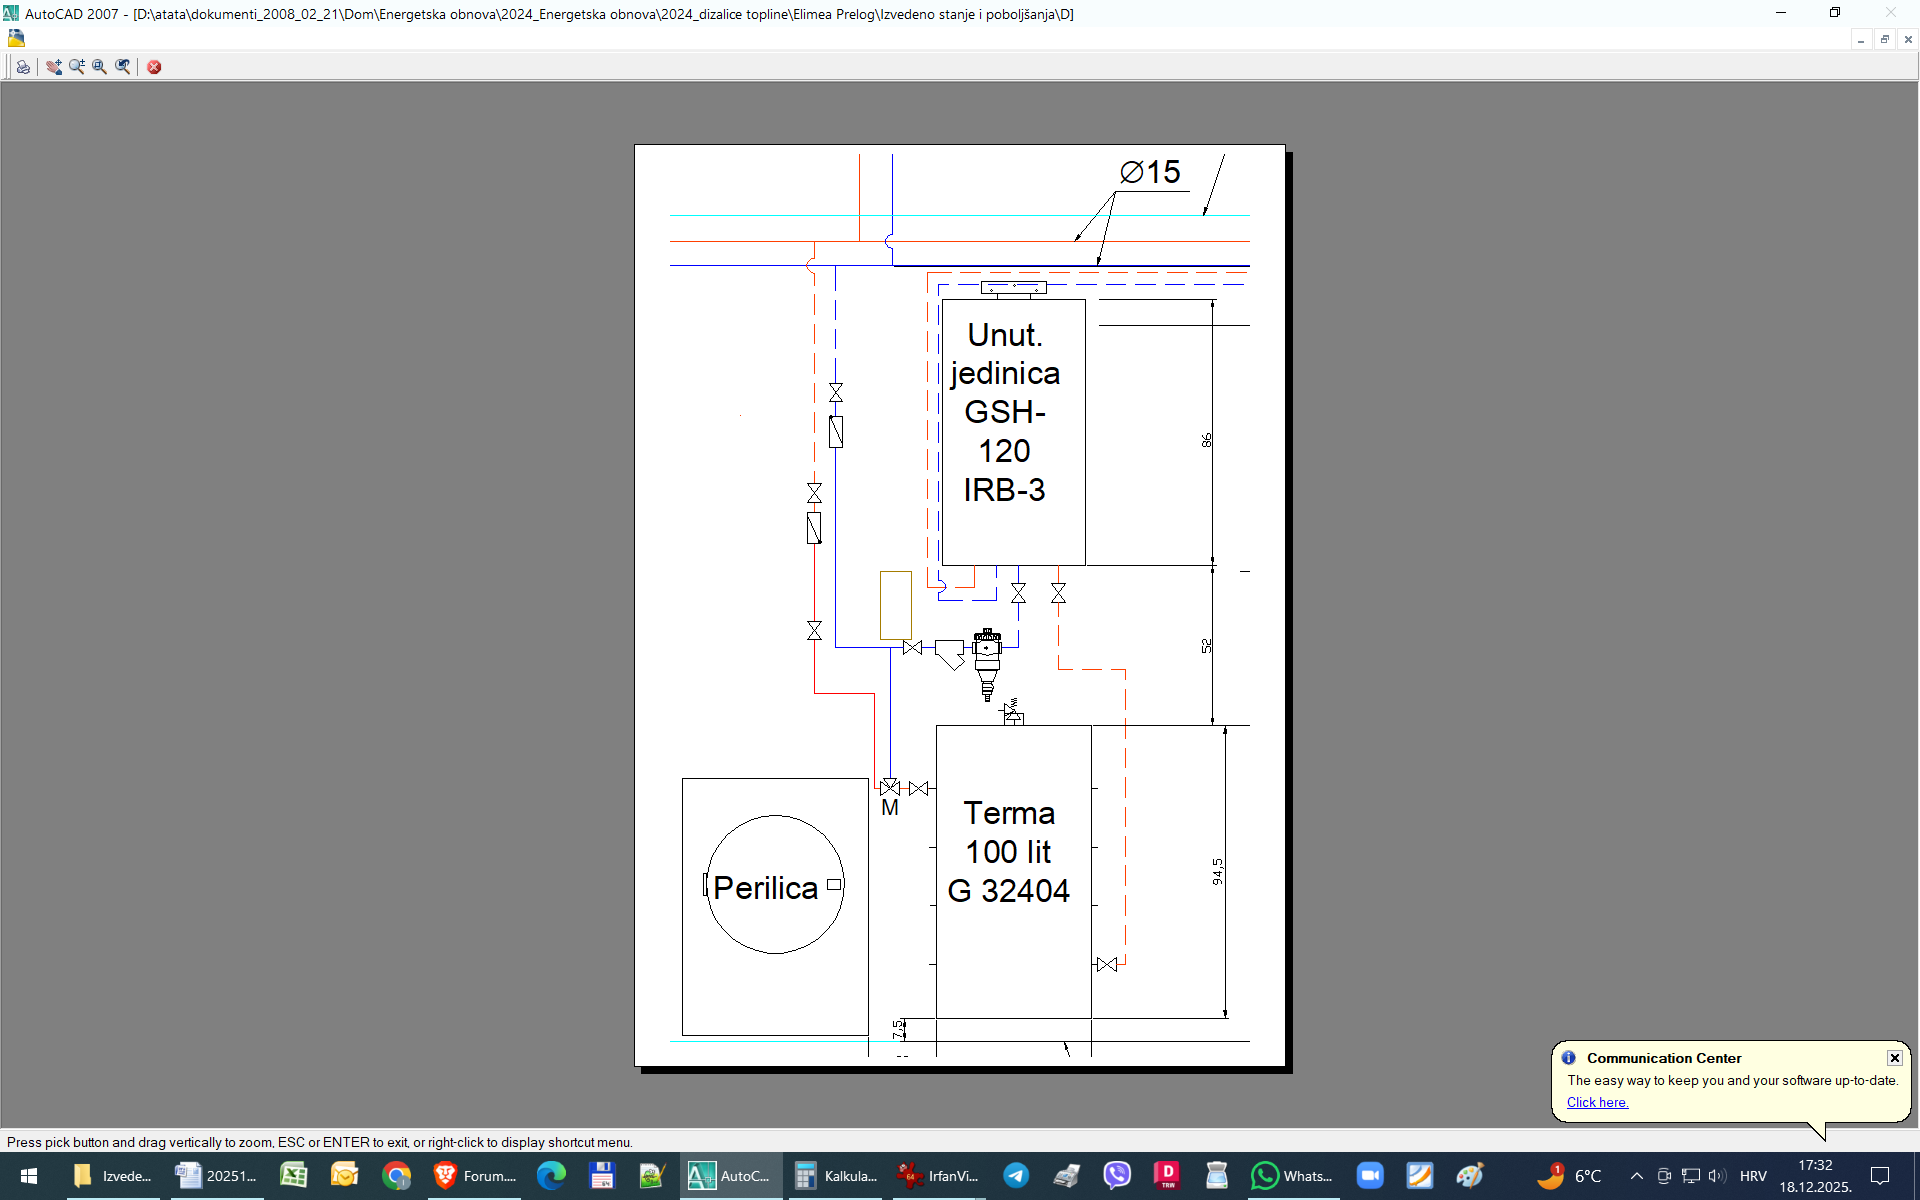Click the Zoom Original toolbar icon

click(x=123, y=67)
